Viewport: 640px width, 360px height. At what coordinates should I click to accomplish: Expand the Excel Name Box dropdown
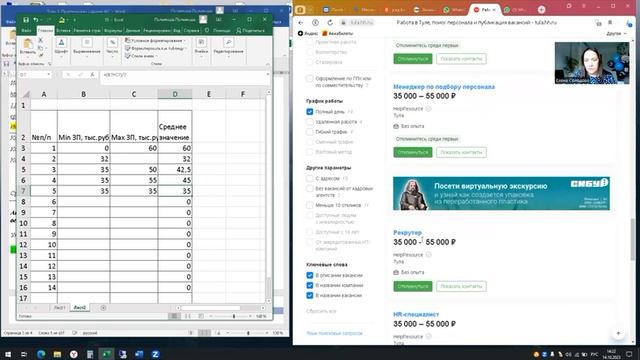click(x=49, y=75)
